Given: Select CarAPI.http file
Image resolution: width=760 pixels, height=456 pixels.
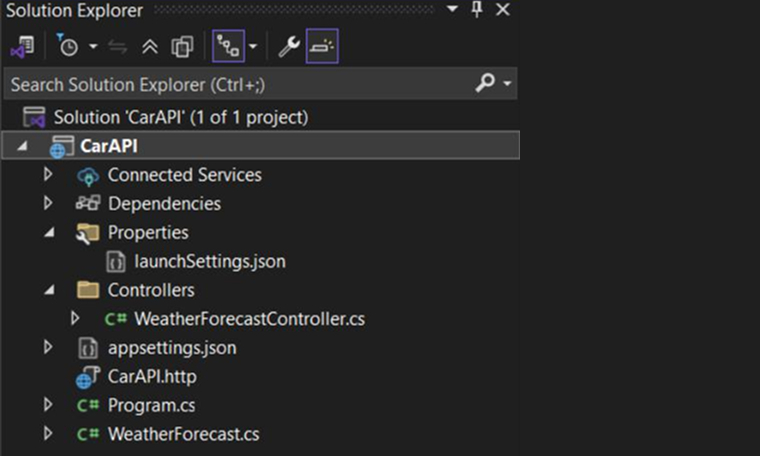Looking at the screenshot, I should (152, 377).
